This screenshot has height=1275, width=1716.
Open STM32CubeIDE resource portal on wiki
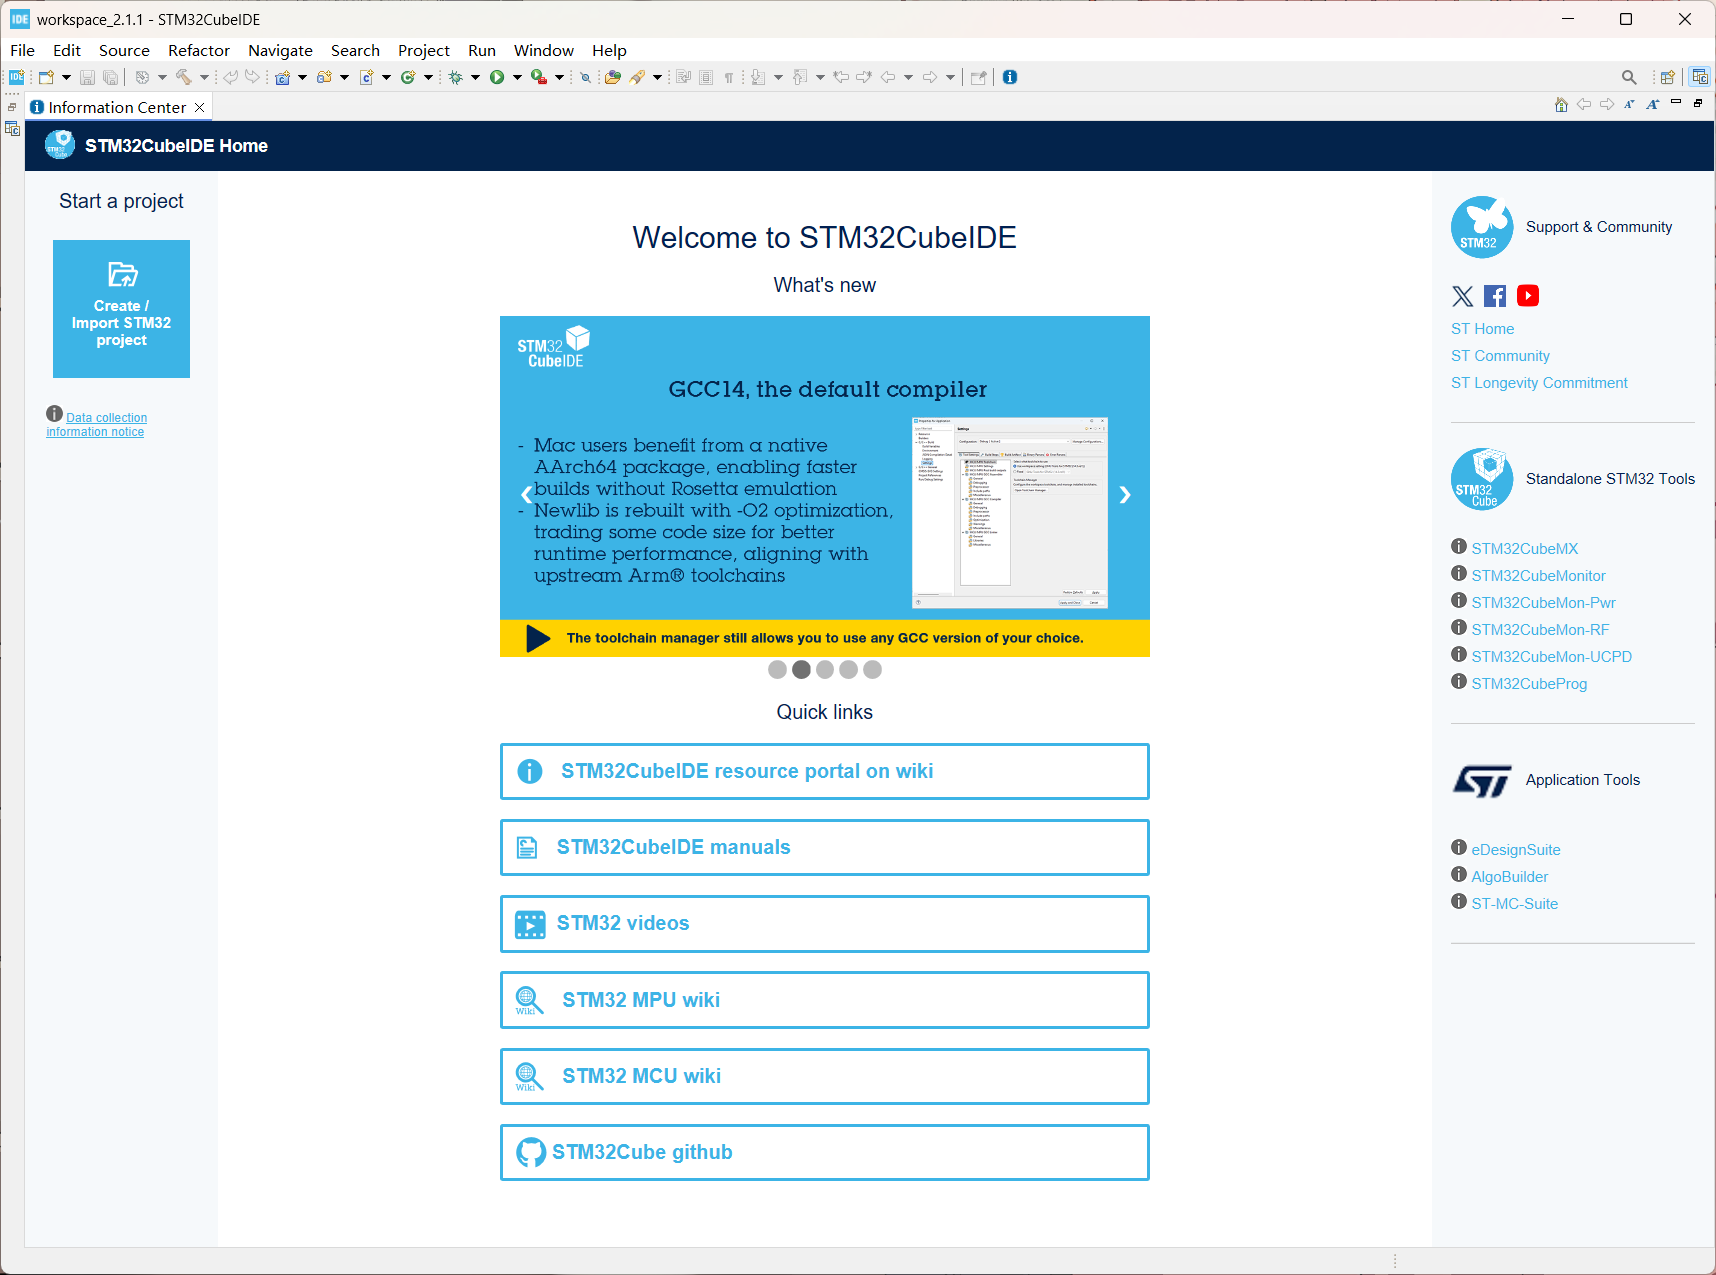(825, 771)
